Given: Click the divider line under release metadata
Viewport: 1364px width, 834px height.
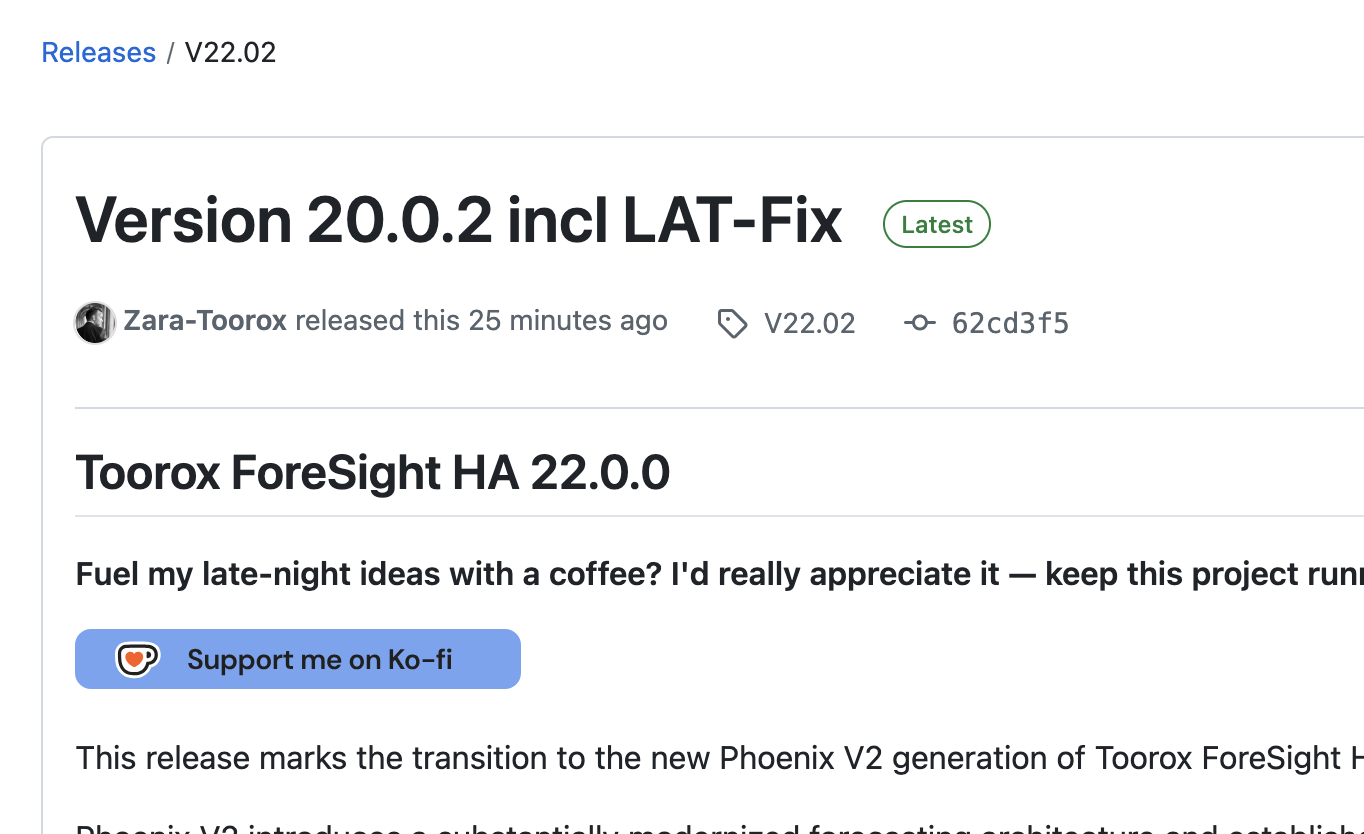Looking at the screenshot, I should 719,408.
